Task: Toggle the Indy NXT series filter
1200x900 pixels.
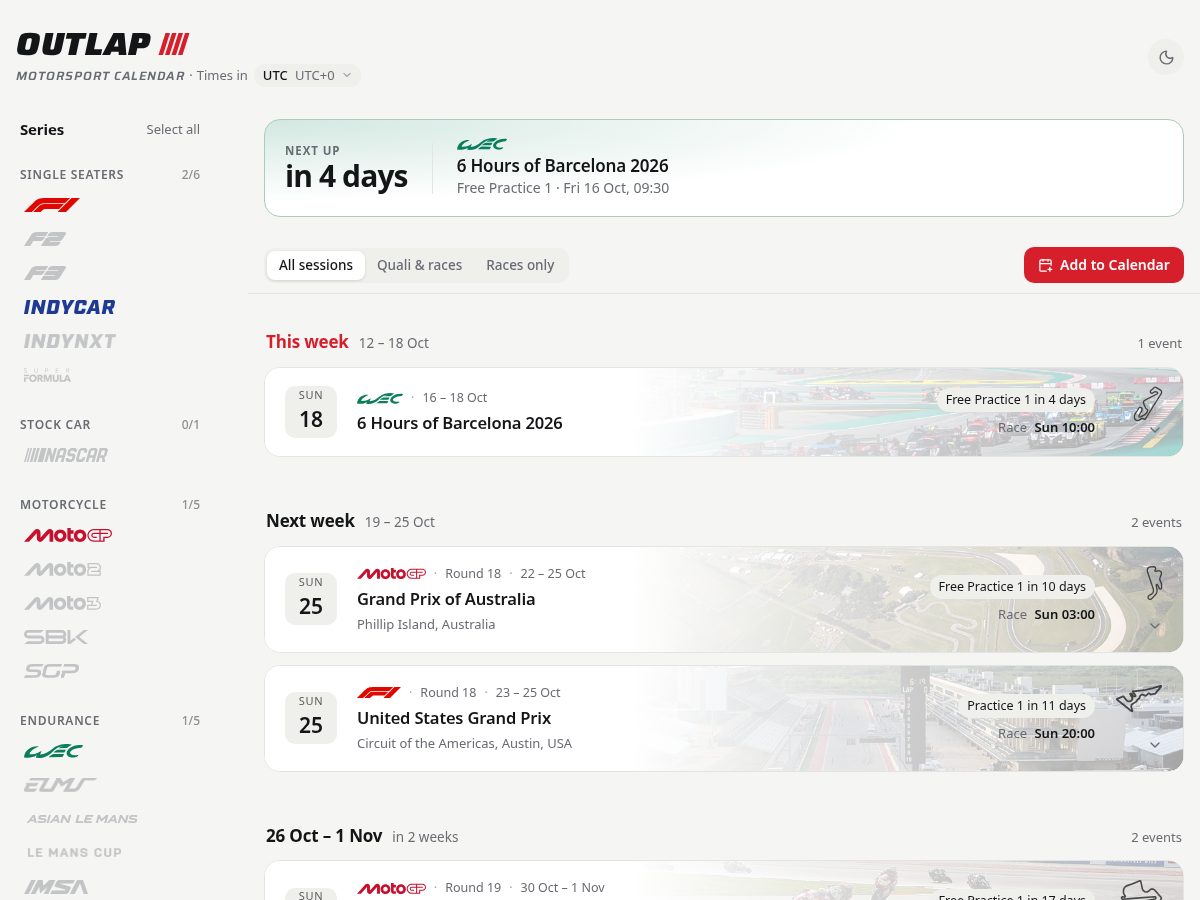Action: pos(70,341)
